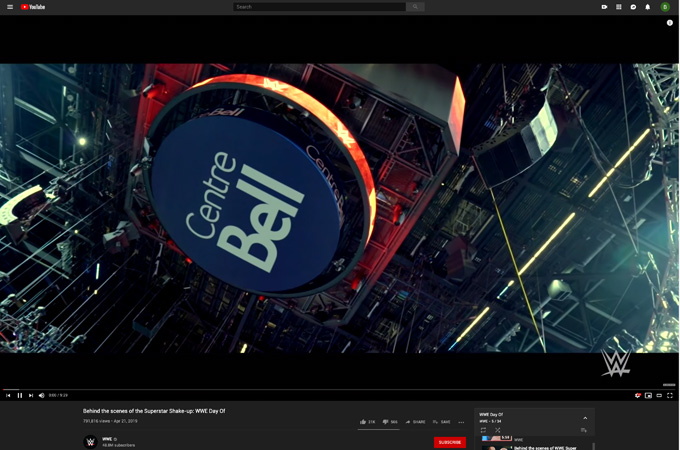Select playlist thumbnail with 5:58 duration

[497, 438]
